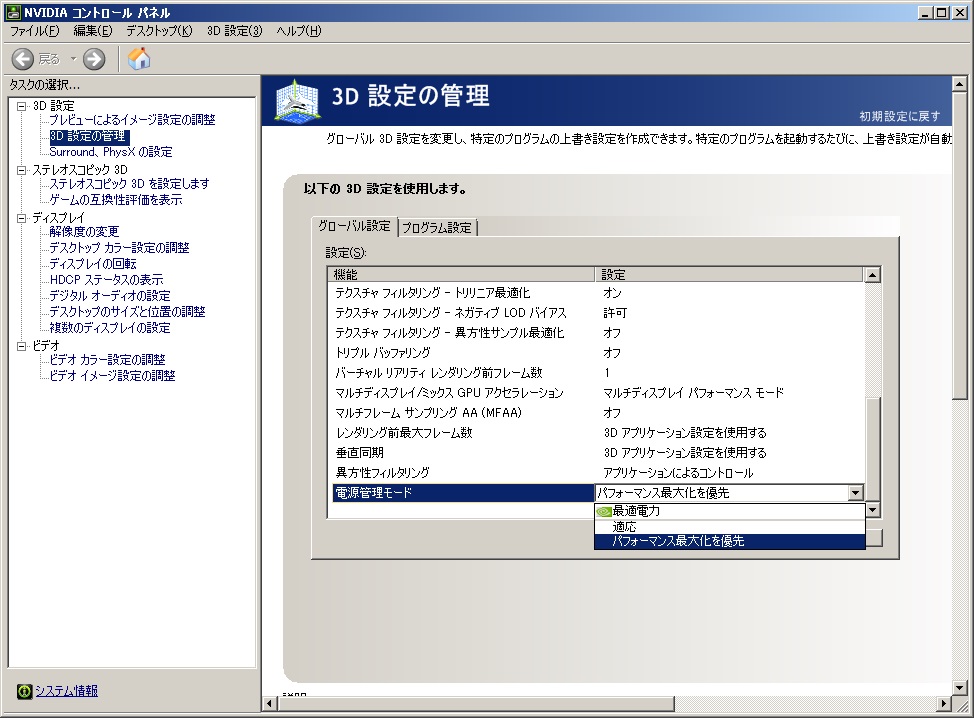Click the Back arrow button
The width and height of the screenshot is (974, 718).
[23, 59]
